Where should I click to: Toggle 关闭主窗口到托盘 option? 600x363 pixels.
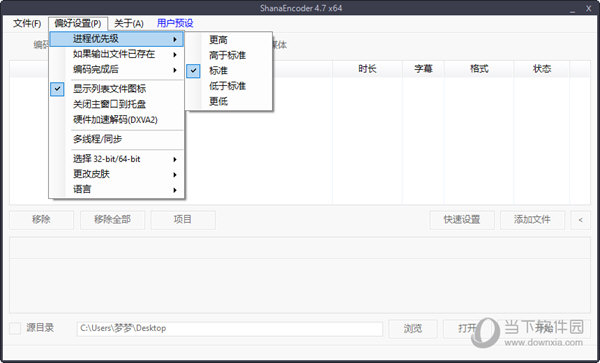pyautogui.click(x=117, y=104)
